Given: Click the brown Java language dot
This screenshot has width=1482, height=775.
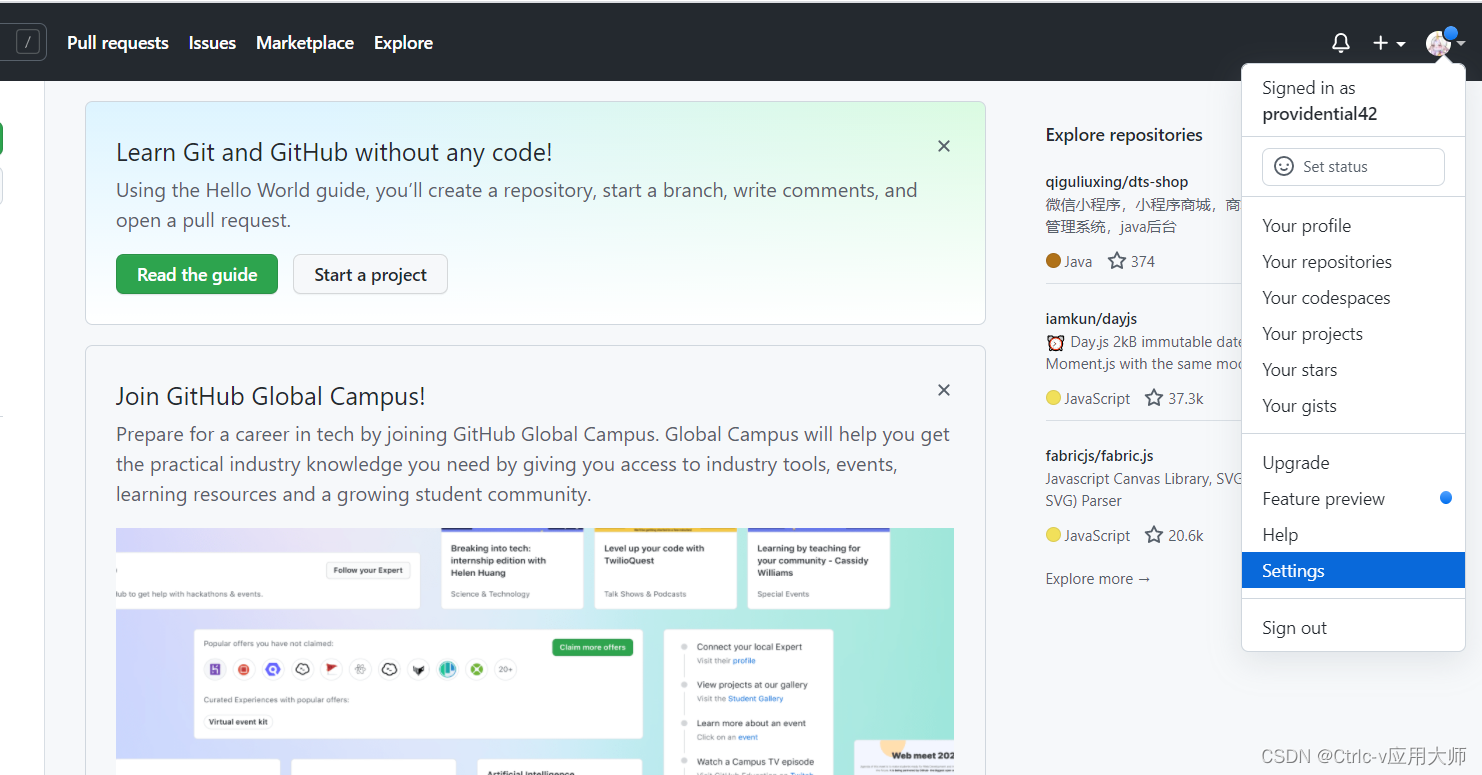Looking at the screenshot, I should [x=1053, y=261].
